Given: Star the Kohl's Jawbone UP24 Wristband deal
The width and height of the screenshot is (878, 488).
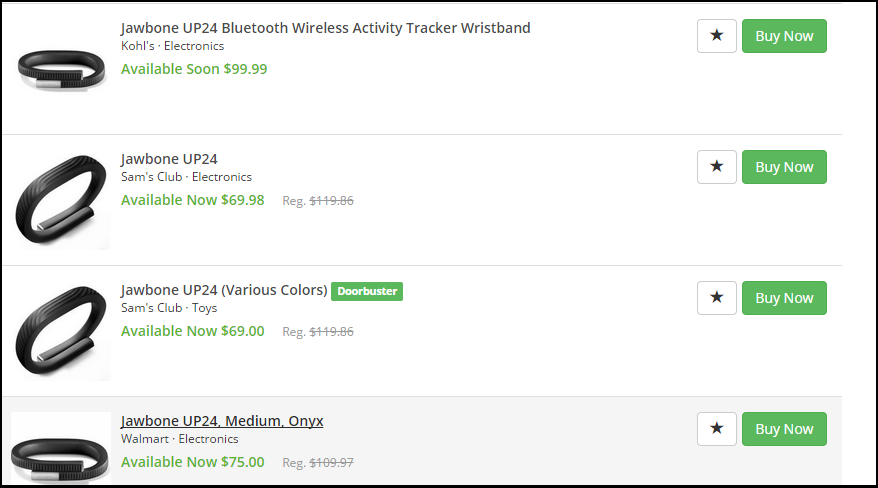Looking at the screenshot, I should click(x=716, y=36).
